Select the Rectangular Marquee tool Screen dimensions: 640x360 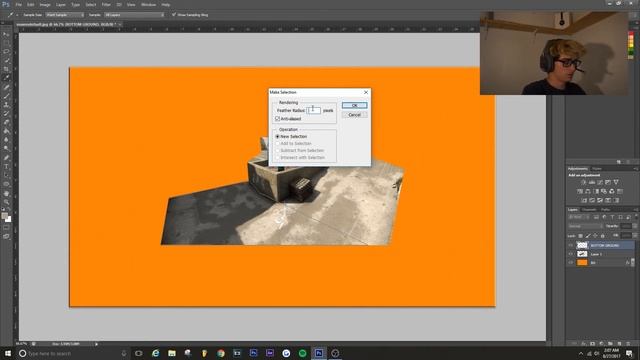tap(6, 43)
